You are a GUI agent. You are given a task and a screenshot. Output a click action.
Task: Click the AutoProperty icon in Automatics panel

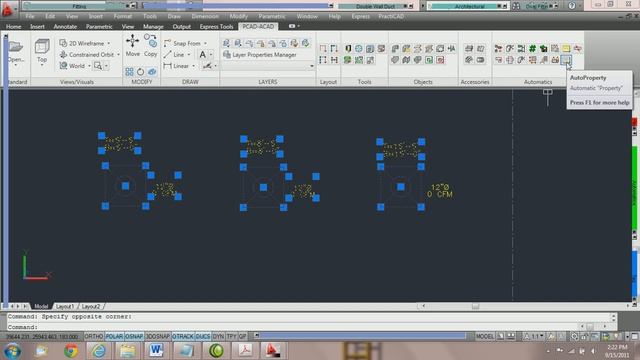[x=566, y=60]
